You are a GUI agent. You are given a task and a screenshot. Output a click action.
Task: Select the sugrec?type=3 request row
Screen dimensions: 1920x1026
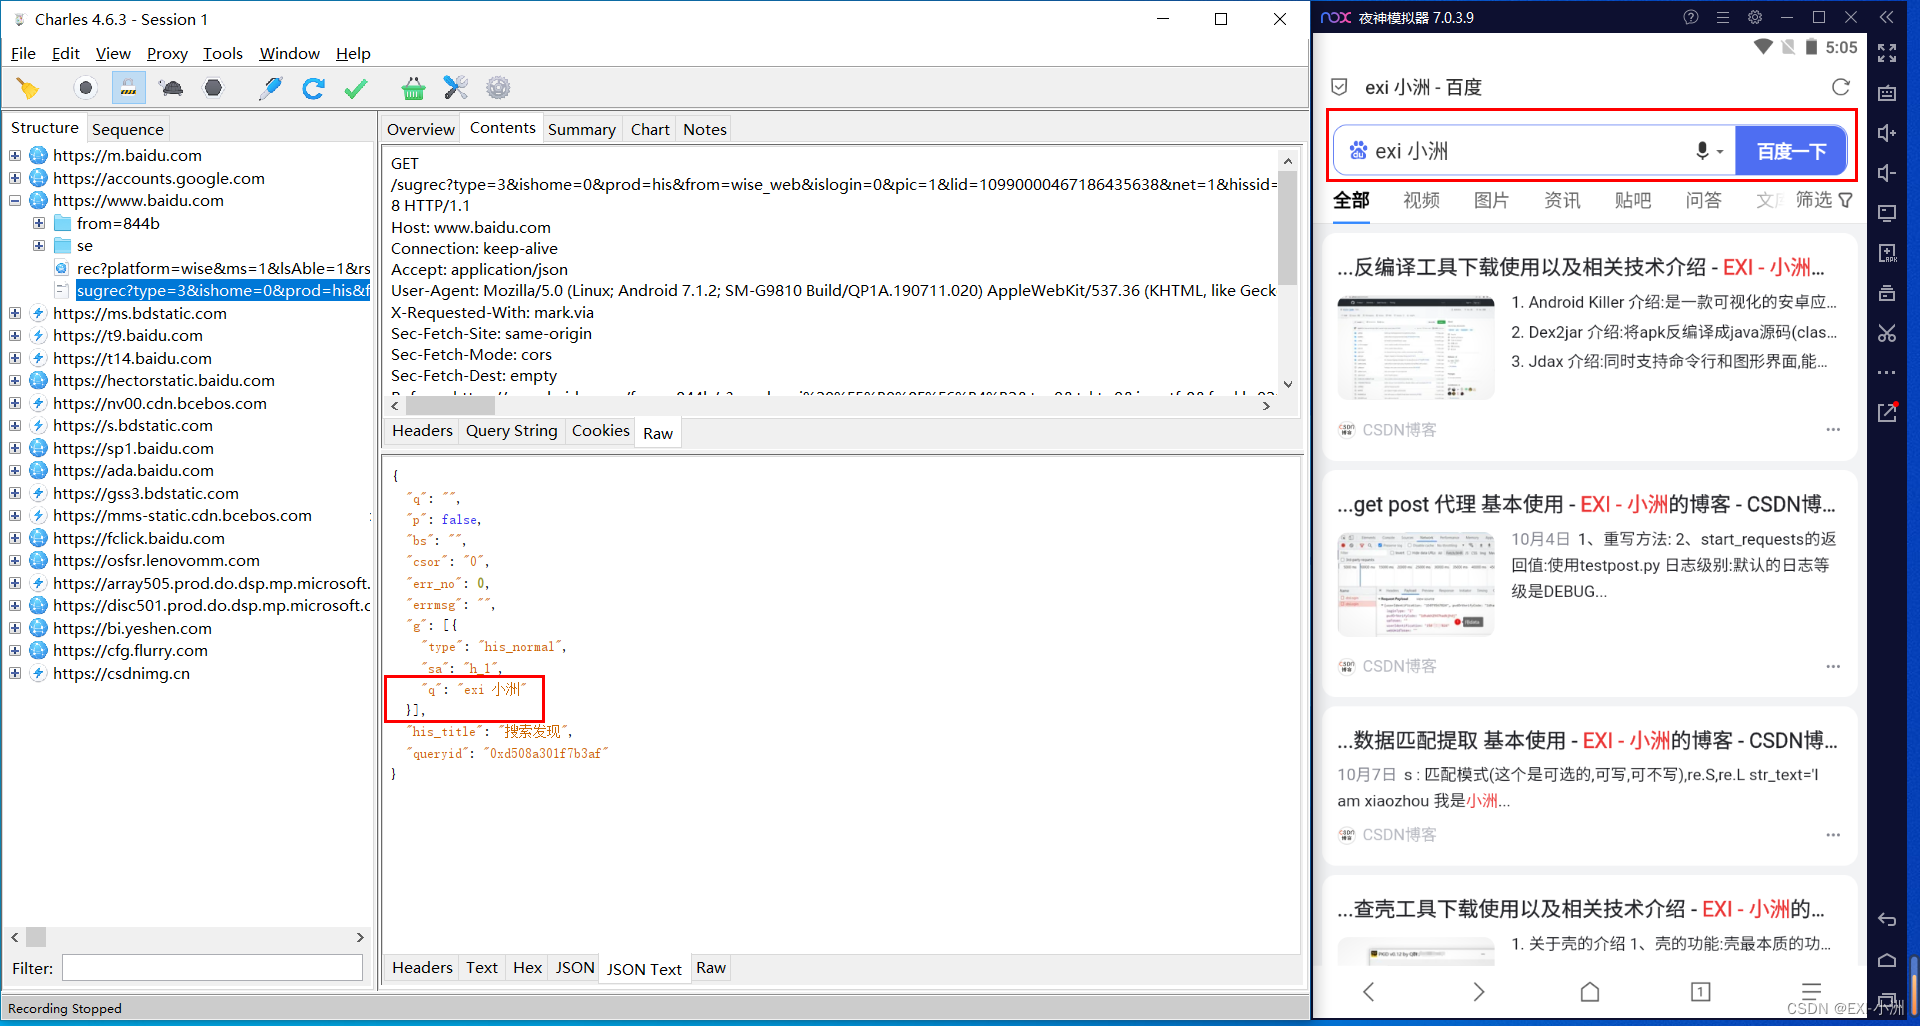coord(222,291)
